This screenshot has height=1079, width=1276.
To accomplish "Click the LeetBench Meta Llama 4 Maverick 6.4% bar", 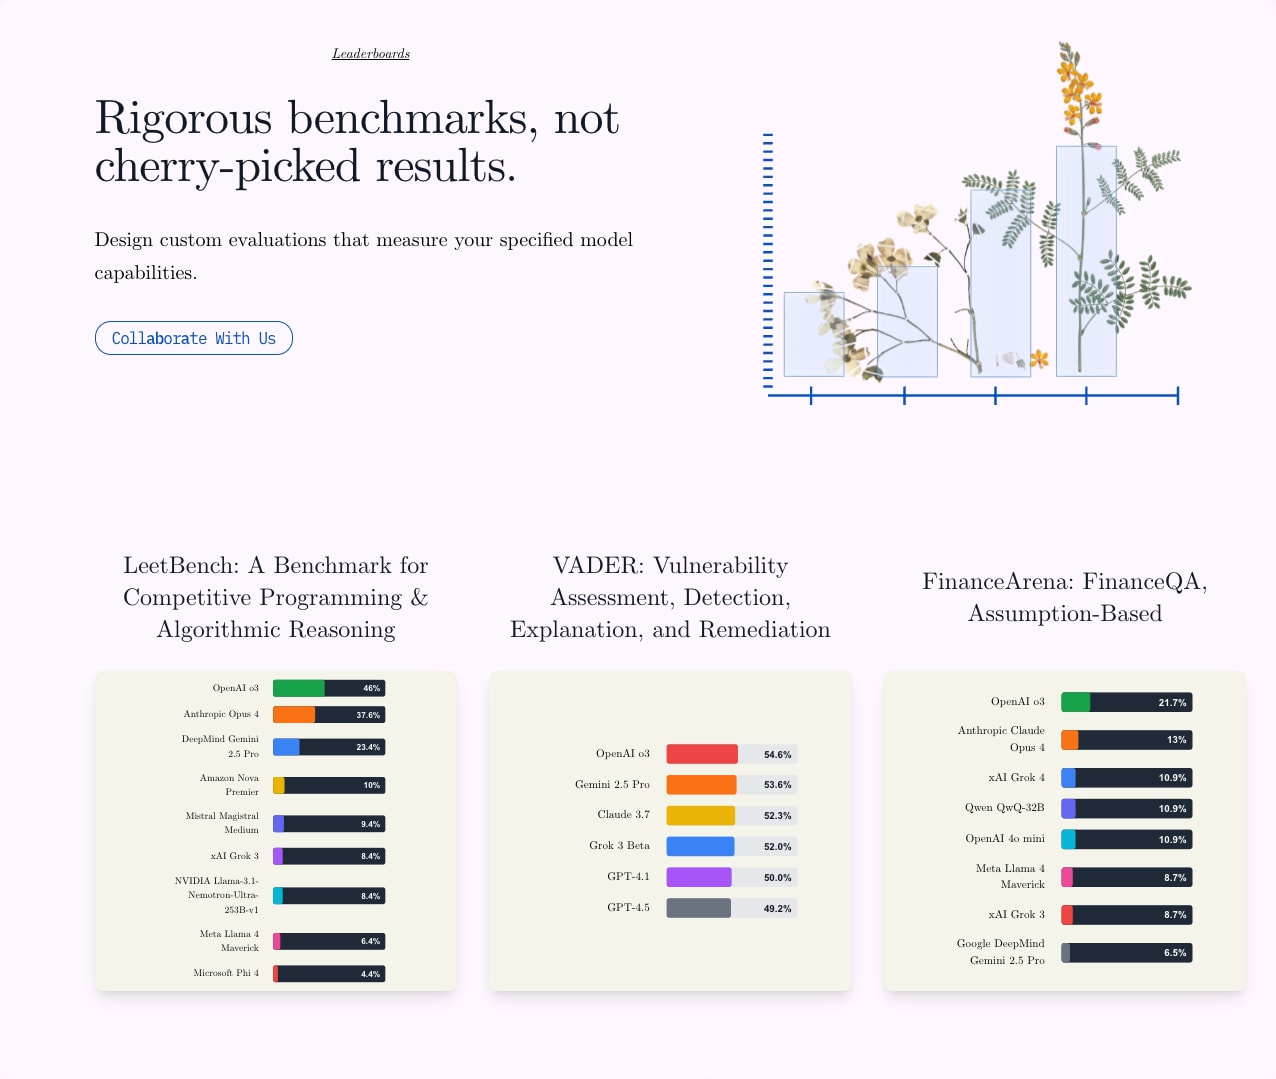I will point(329,941).
